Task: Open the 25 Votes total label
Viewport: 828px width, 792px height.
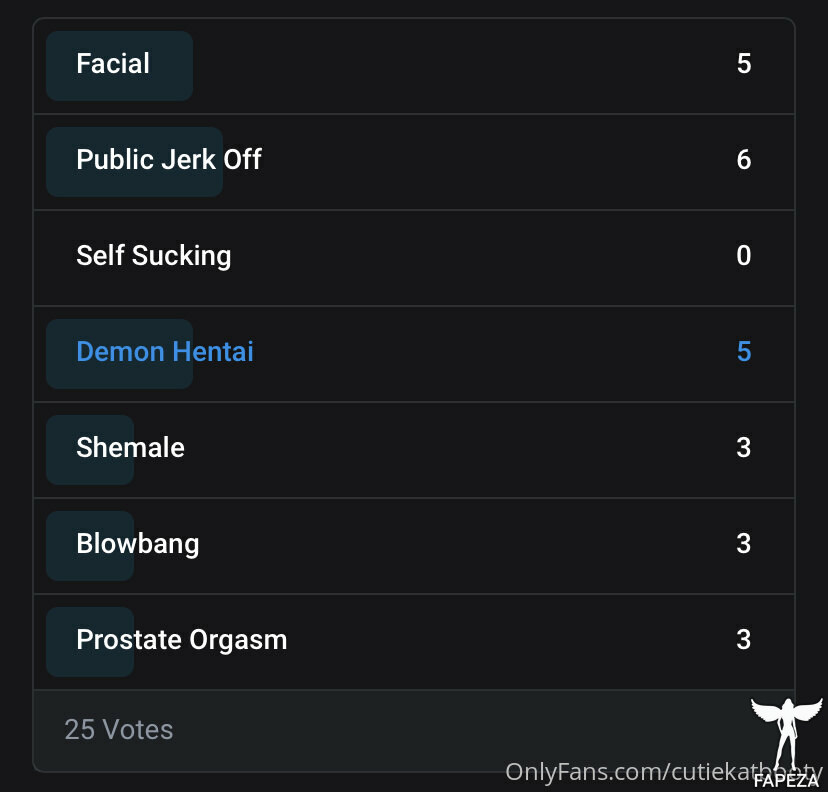Action: pyautogui.click(x=119, y=730)
